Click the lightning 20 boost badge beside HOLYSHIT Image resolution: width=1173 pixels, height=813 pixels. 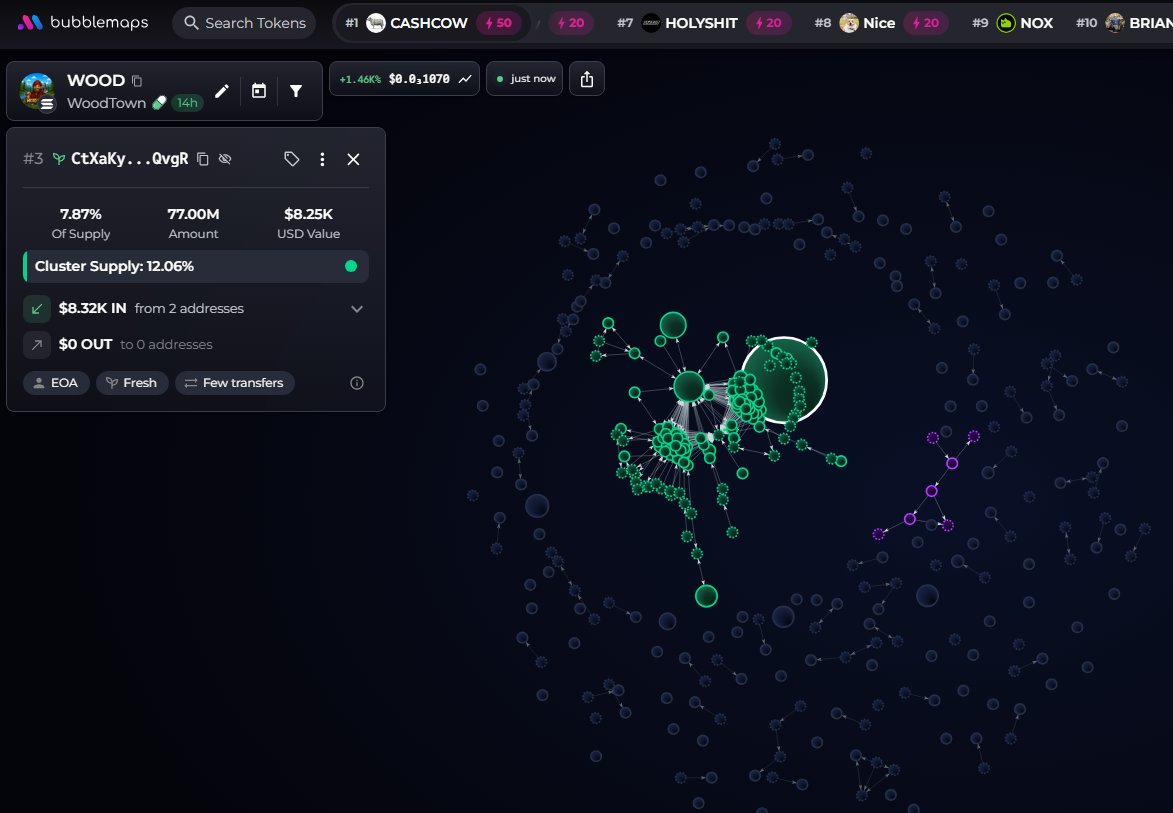tap(768, 23)
